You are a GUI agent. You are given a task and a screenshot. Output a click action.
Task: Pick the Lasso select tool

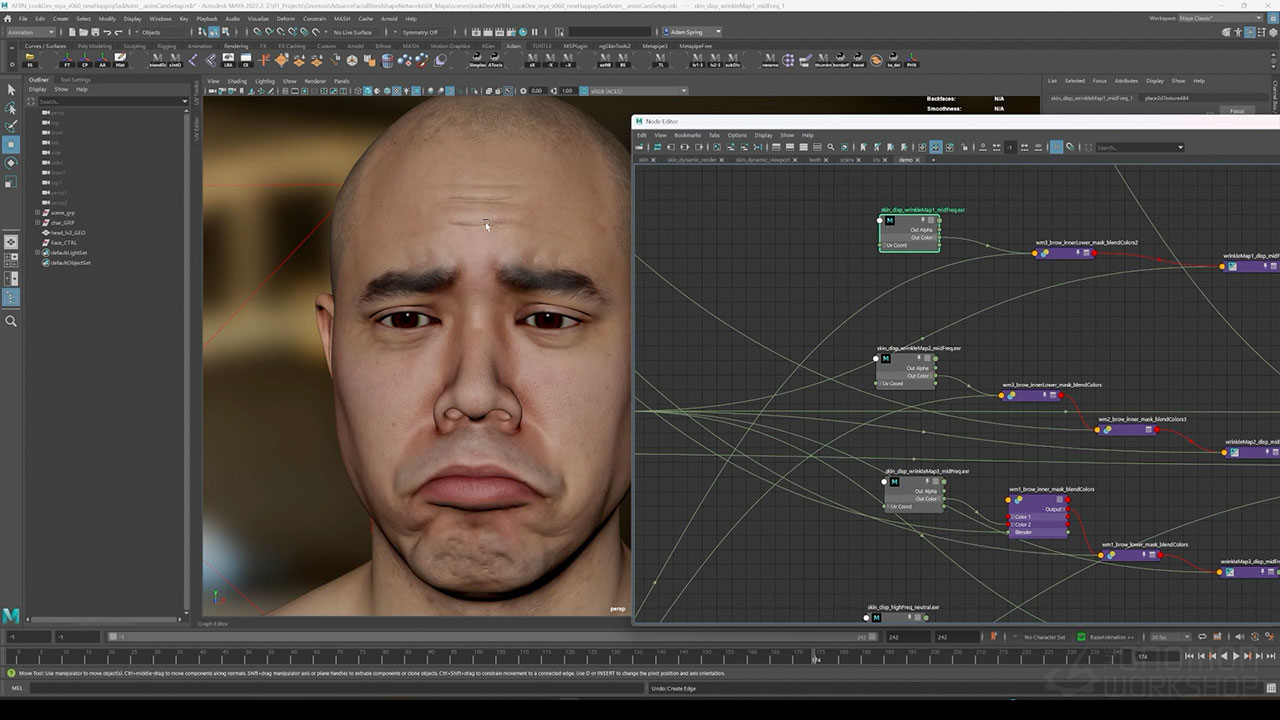pyautogui.click(x=11, y=107)
